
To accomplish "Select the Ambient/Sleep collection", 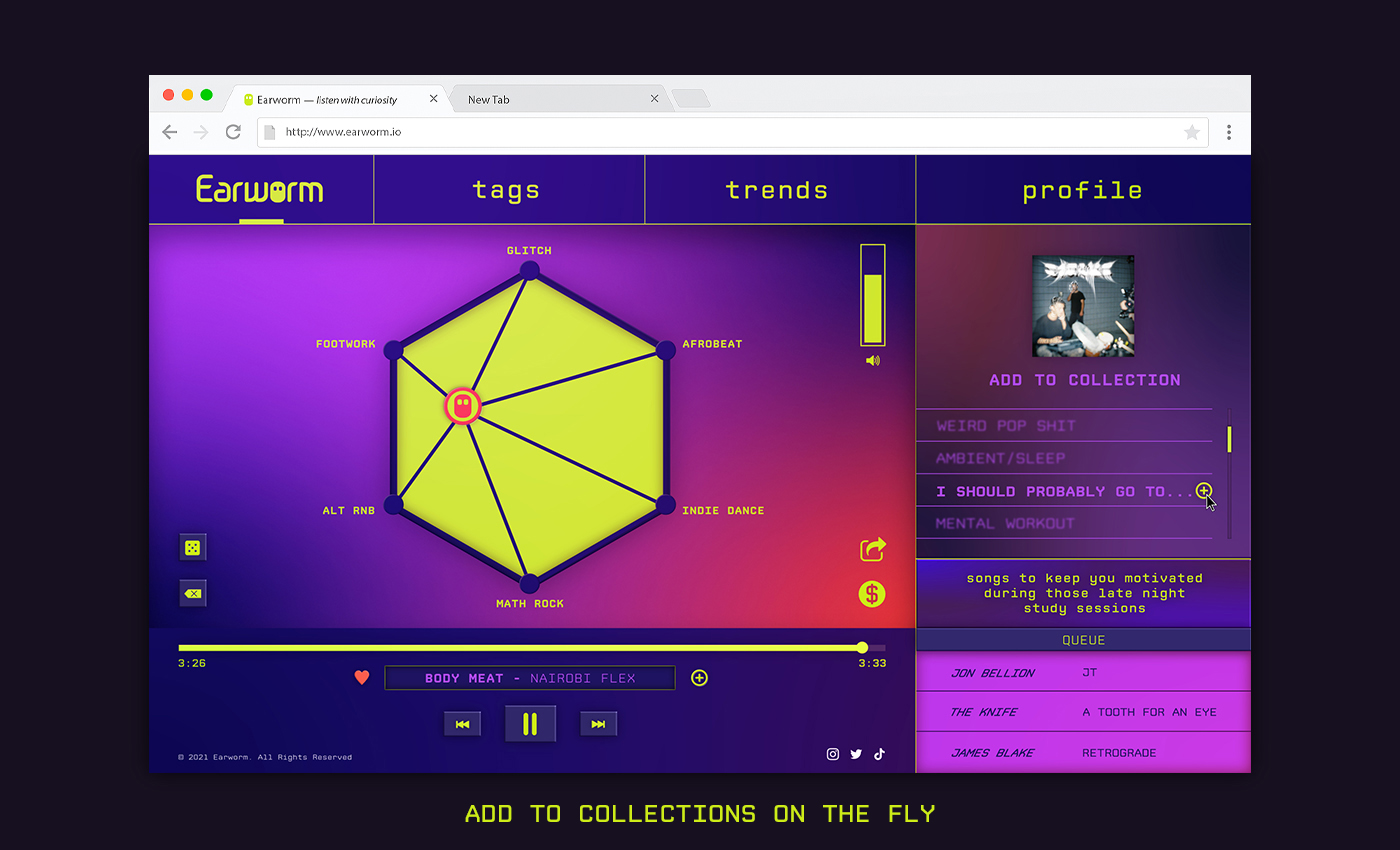I will click(x=1064, y=458).
